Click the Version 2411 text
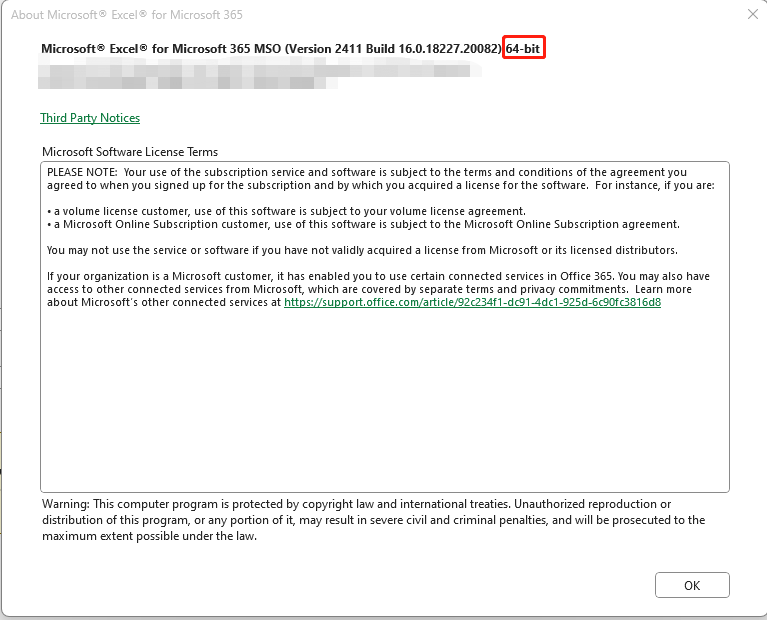The image size is (767, 620). pos(357,48)
